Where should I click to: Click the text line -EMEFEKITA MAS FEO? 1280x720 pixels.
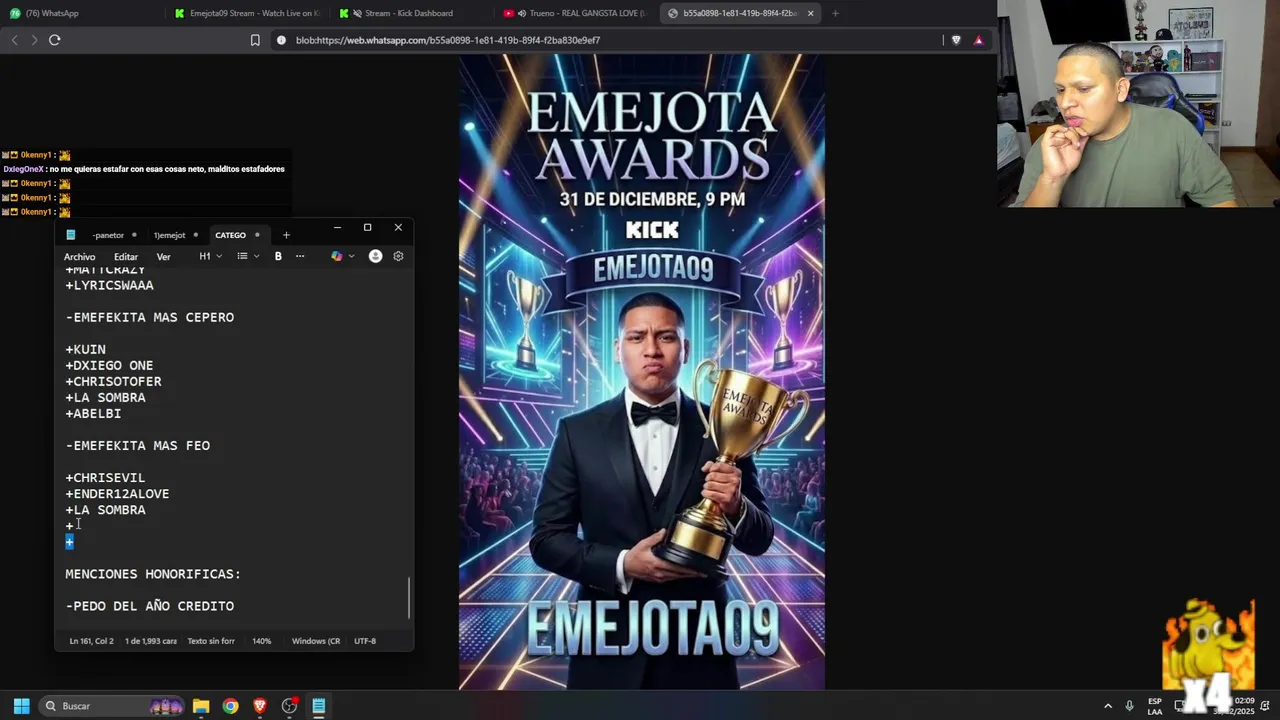[x=138, y=445]
